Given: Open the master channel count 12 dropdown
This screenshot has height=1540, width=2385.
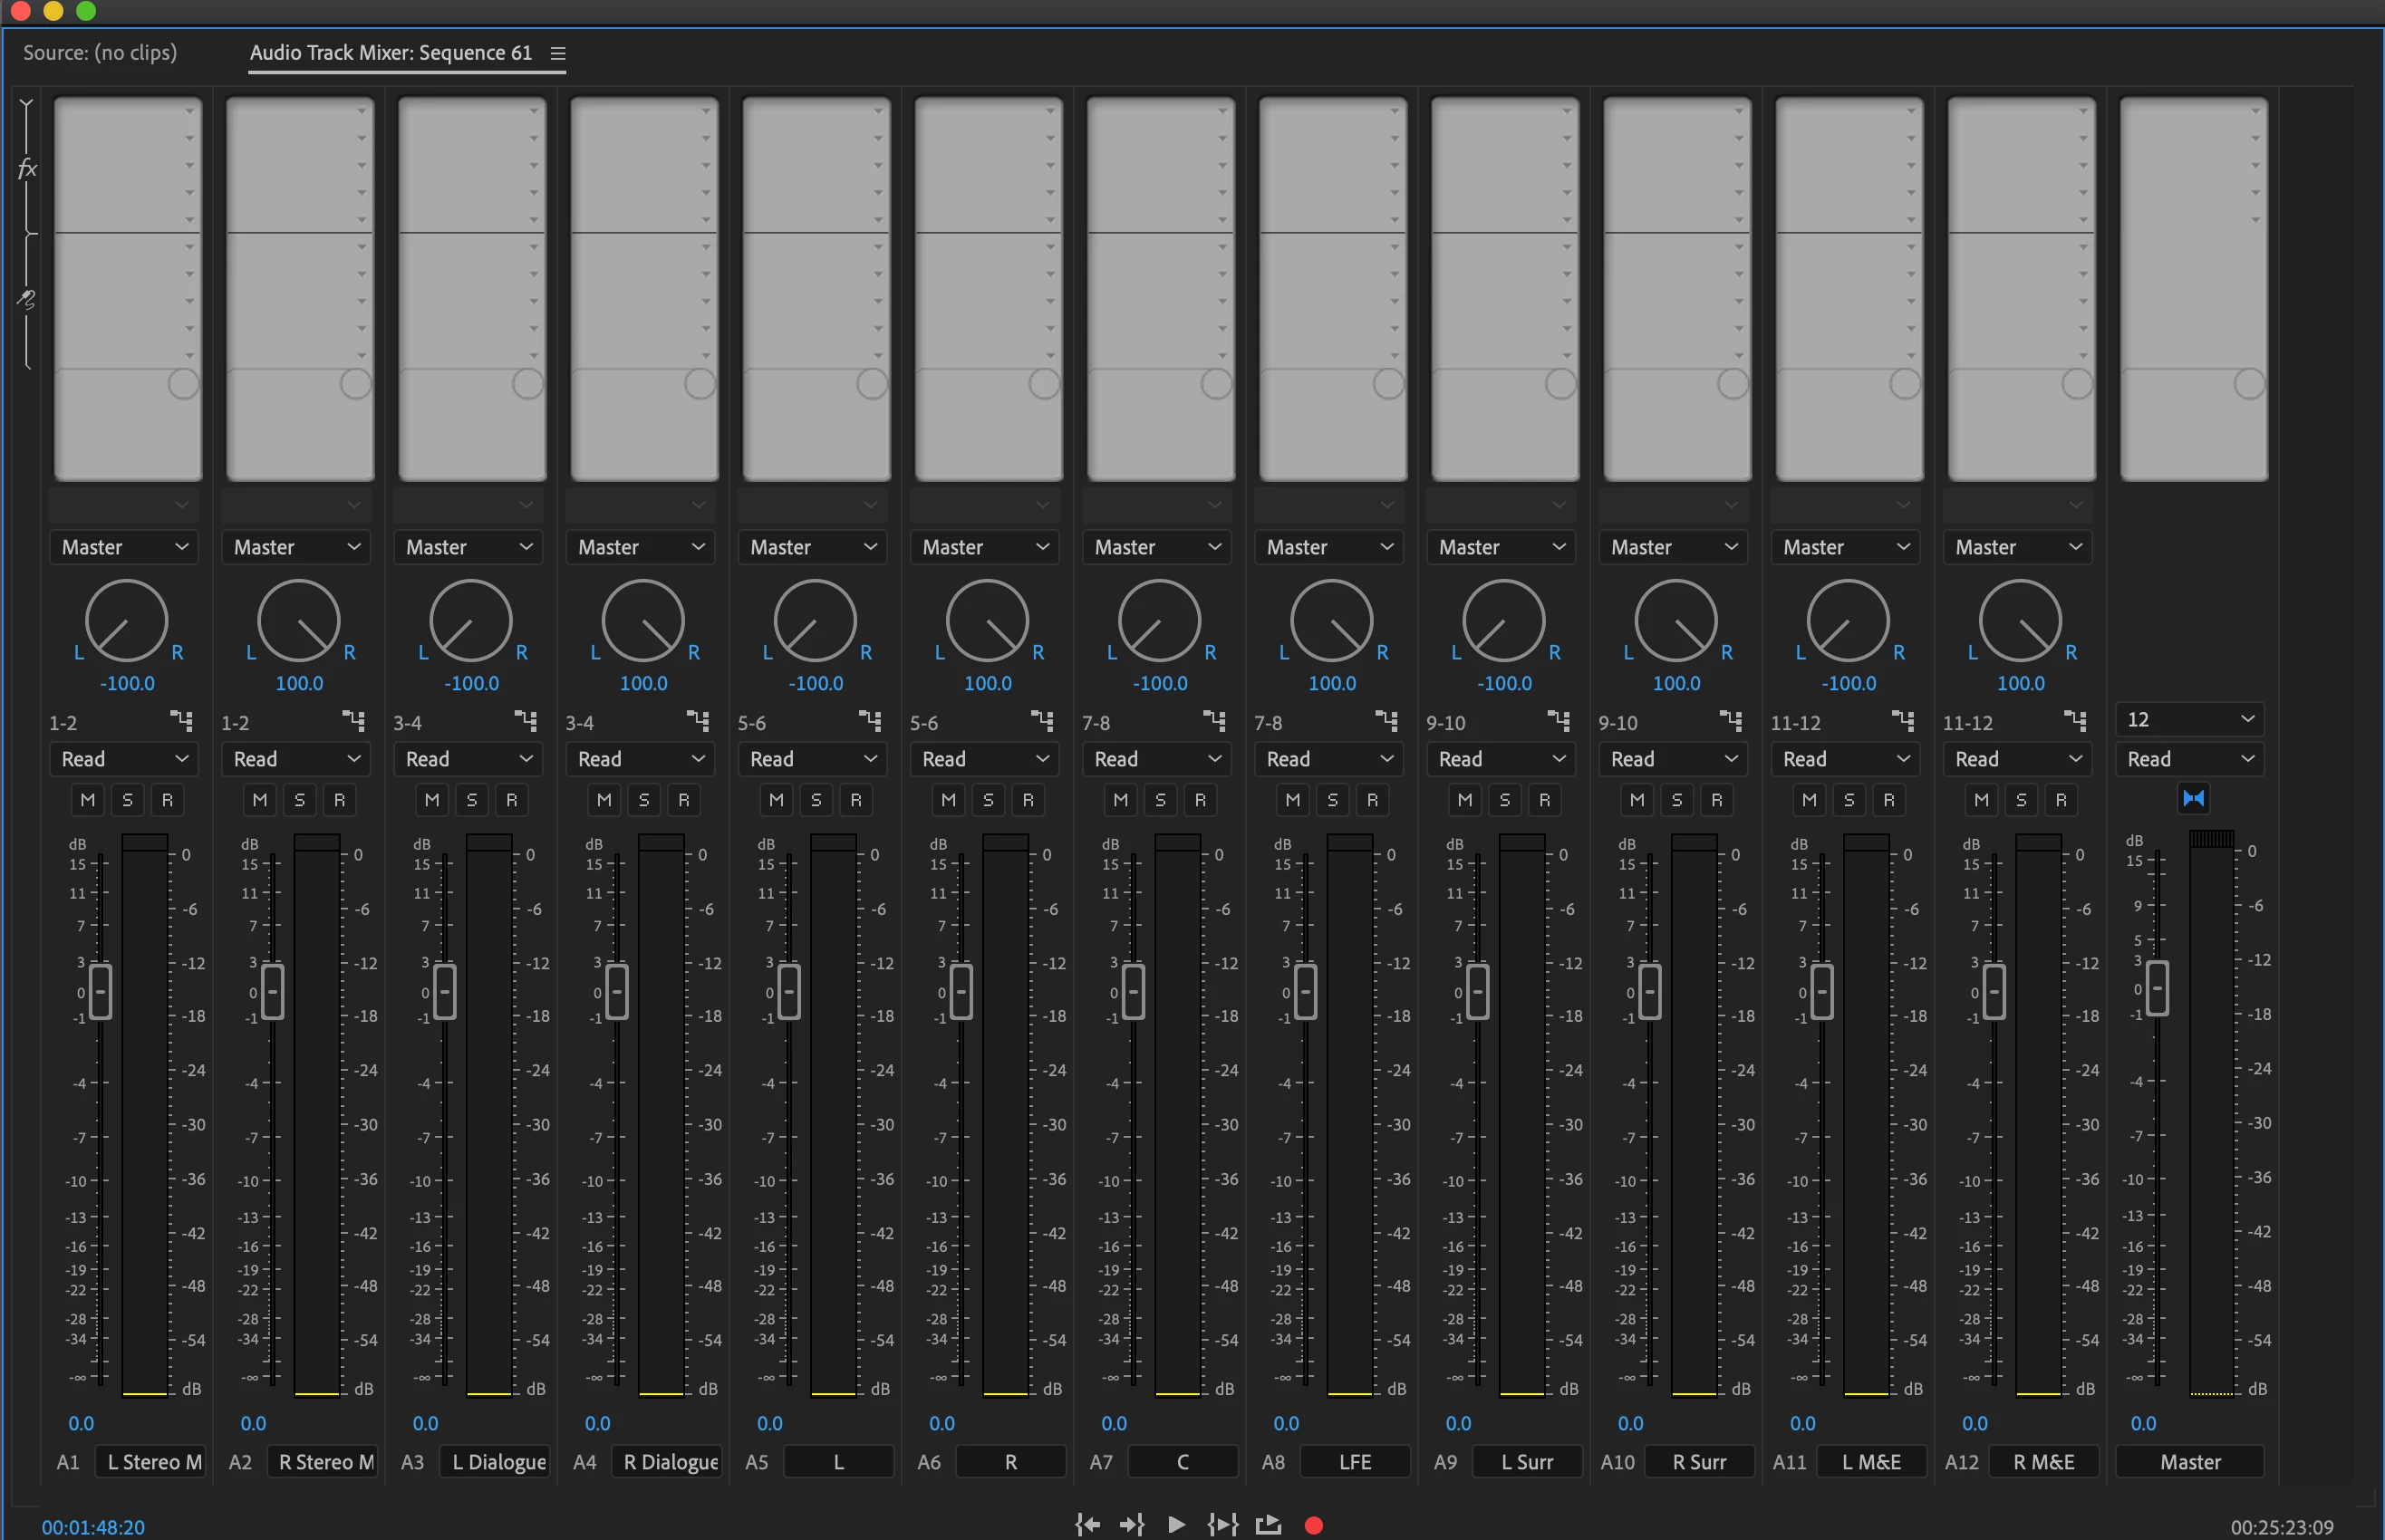Looking at the screenshot, I should (x=2189, y=719).
